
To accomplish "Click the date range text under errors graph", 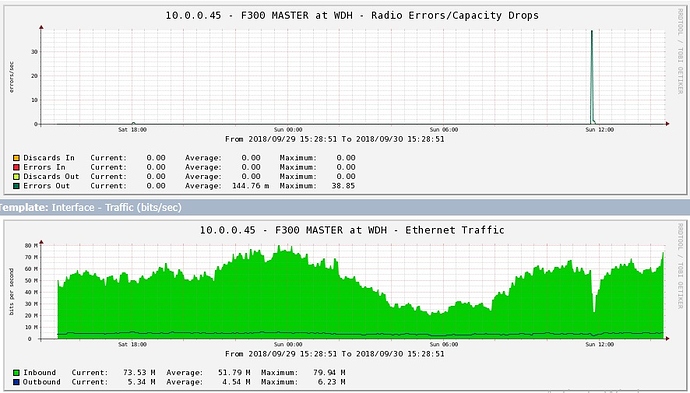I will pyautogui.click(x=334, y=139).
